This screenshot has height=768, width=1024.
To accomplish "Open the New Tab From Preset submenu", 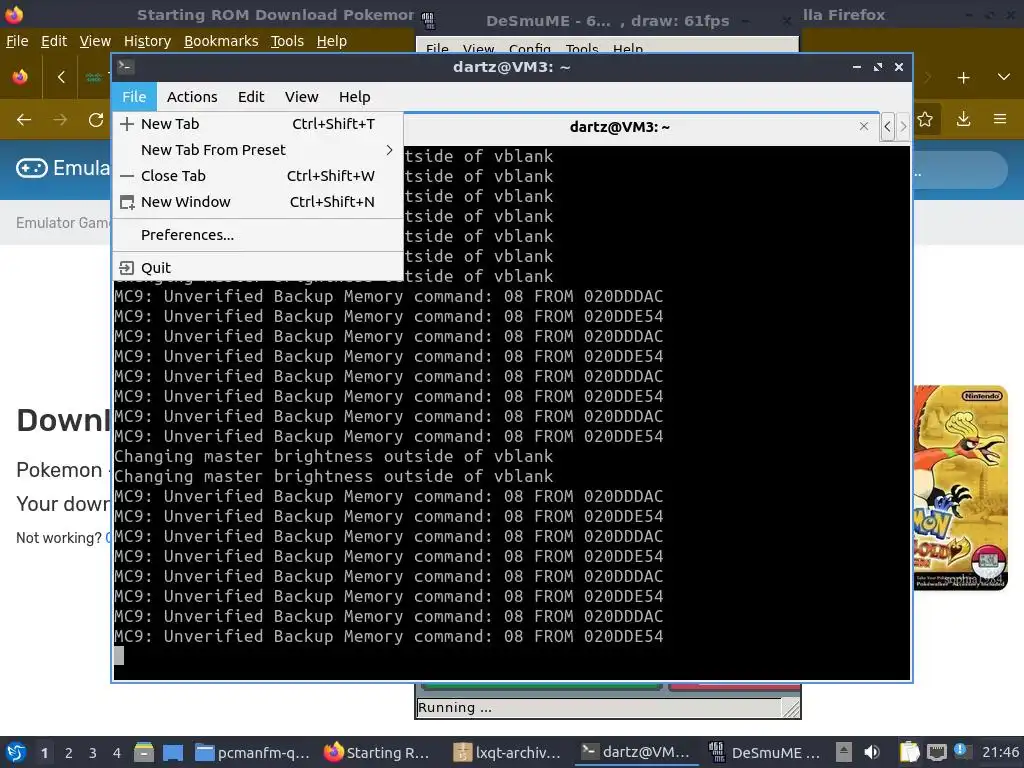I will [258, 150].
